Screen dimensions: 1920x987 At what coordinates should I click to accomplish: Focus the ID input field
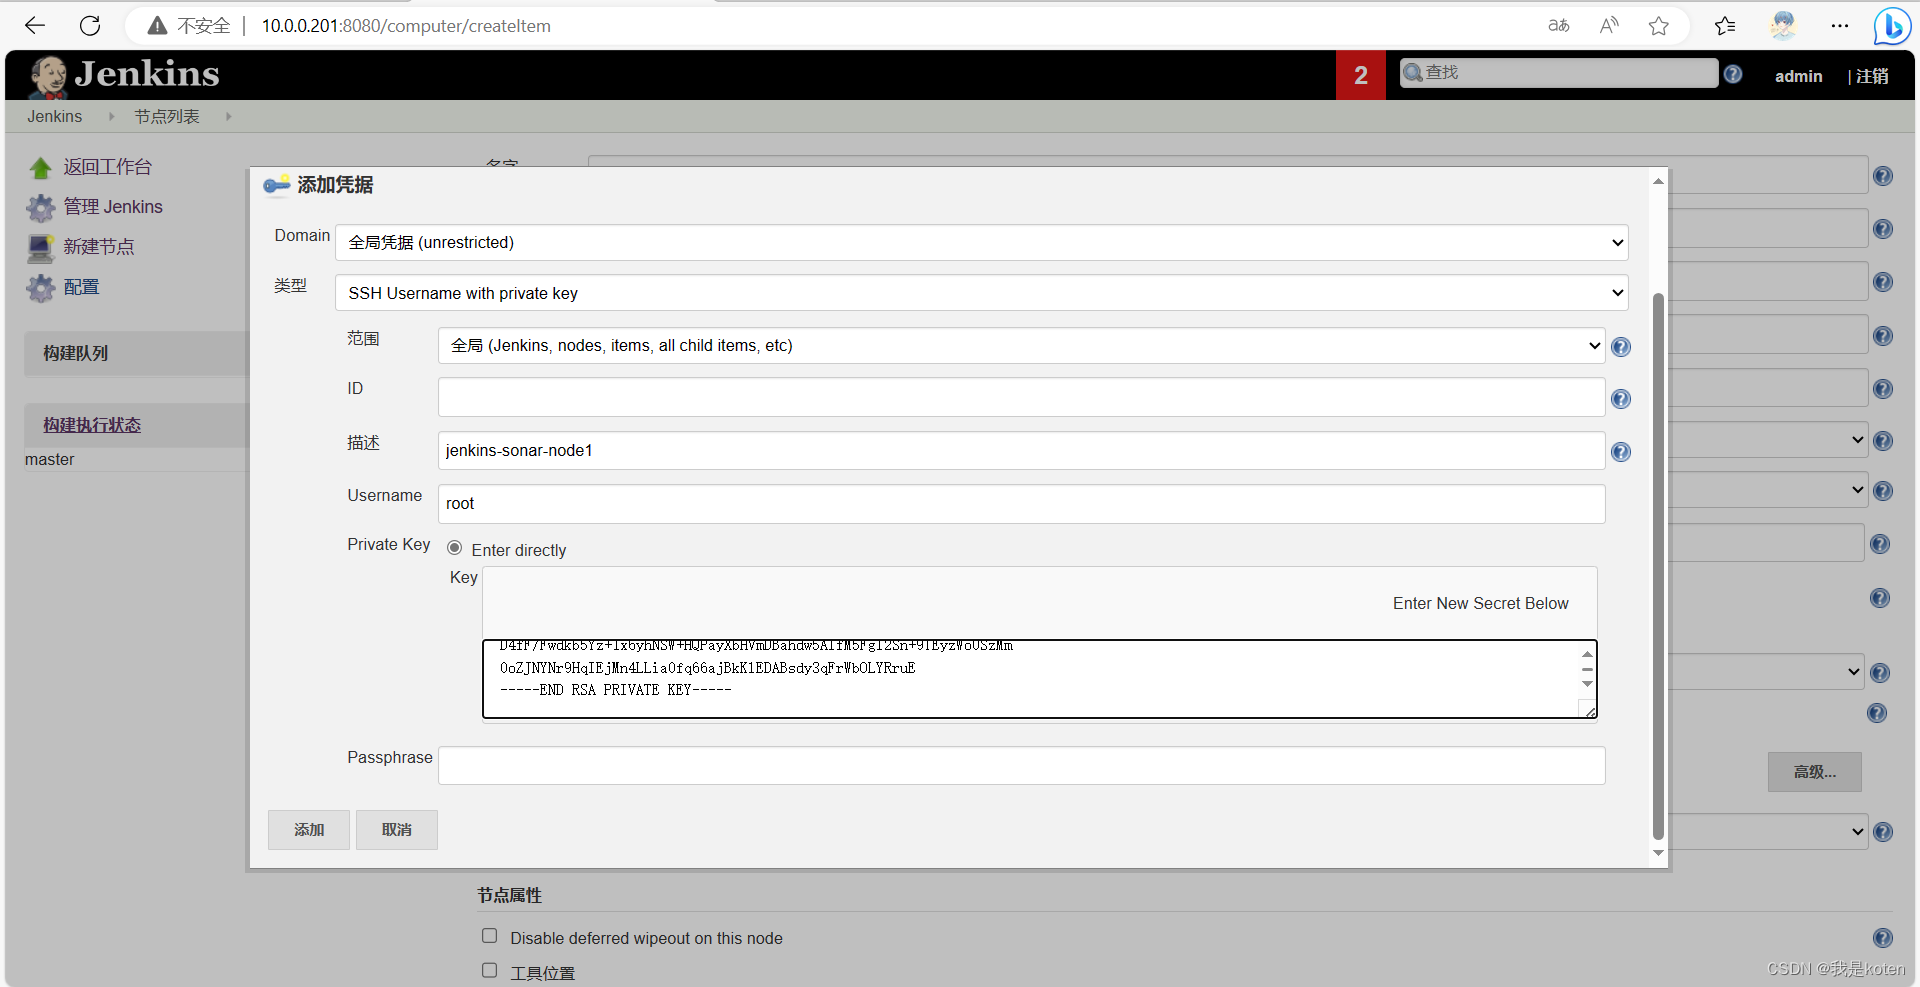pyautogui.click(x=1021, y=397)
